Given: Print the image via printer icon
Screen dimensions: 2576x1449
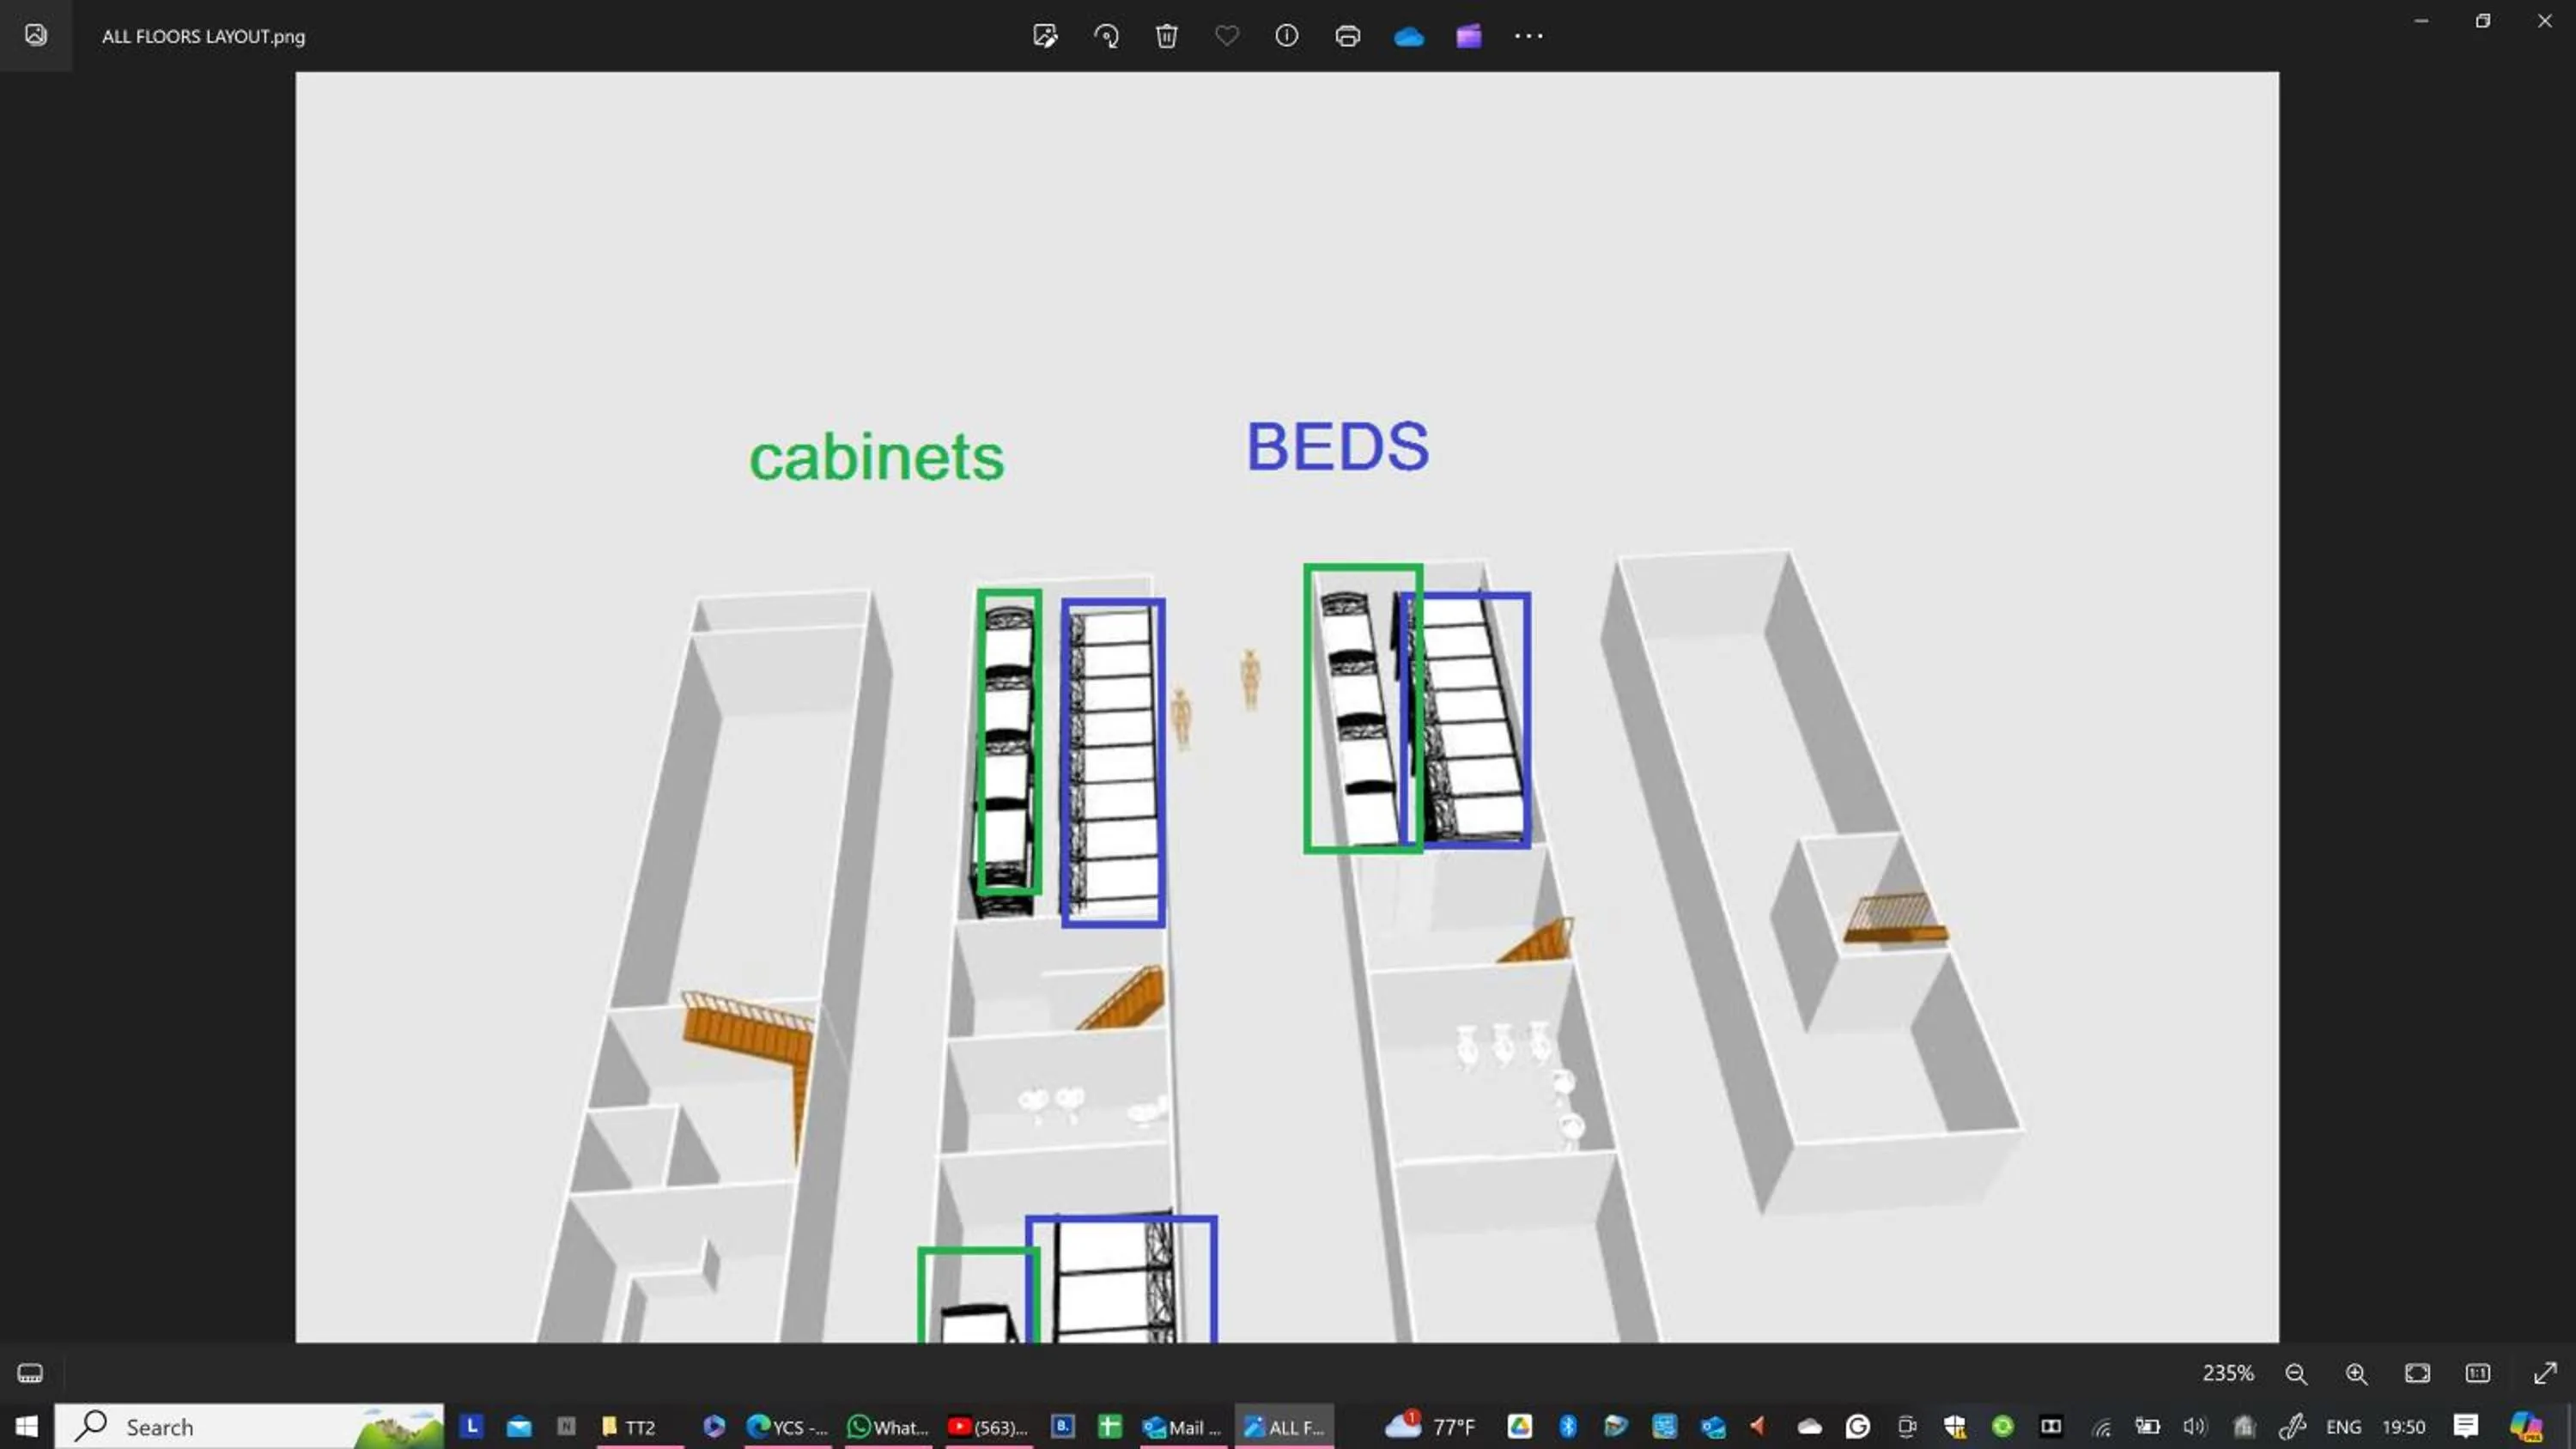Looking at the screenshot, I should pos(1348,36).
